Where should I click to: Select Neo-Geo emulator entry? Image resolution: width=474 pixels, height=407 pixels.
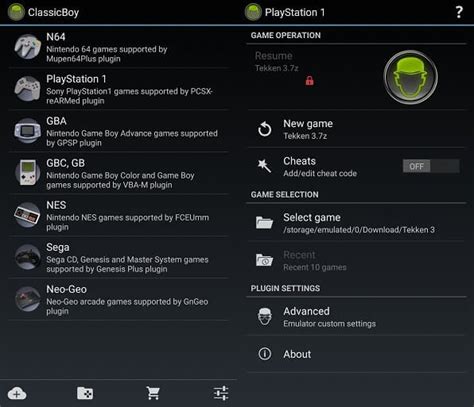point(119,299)
